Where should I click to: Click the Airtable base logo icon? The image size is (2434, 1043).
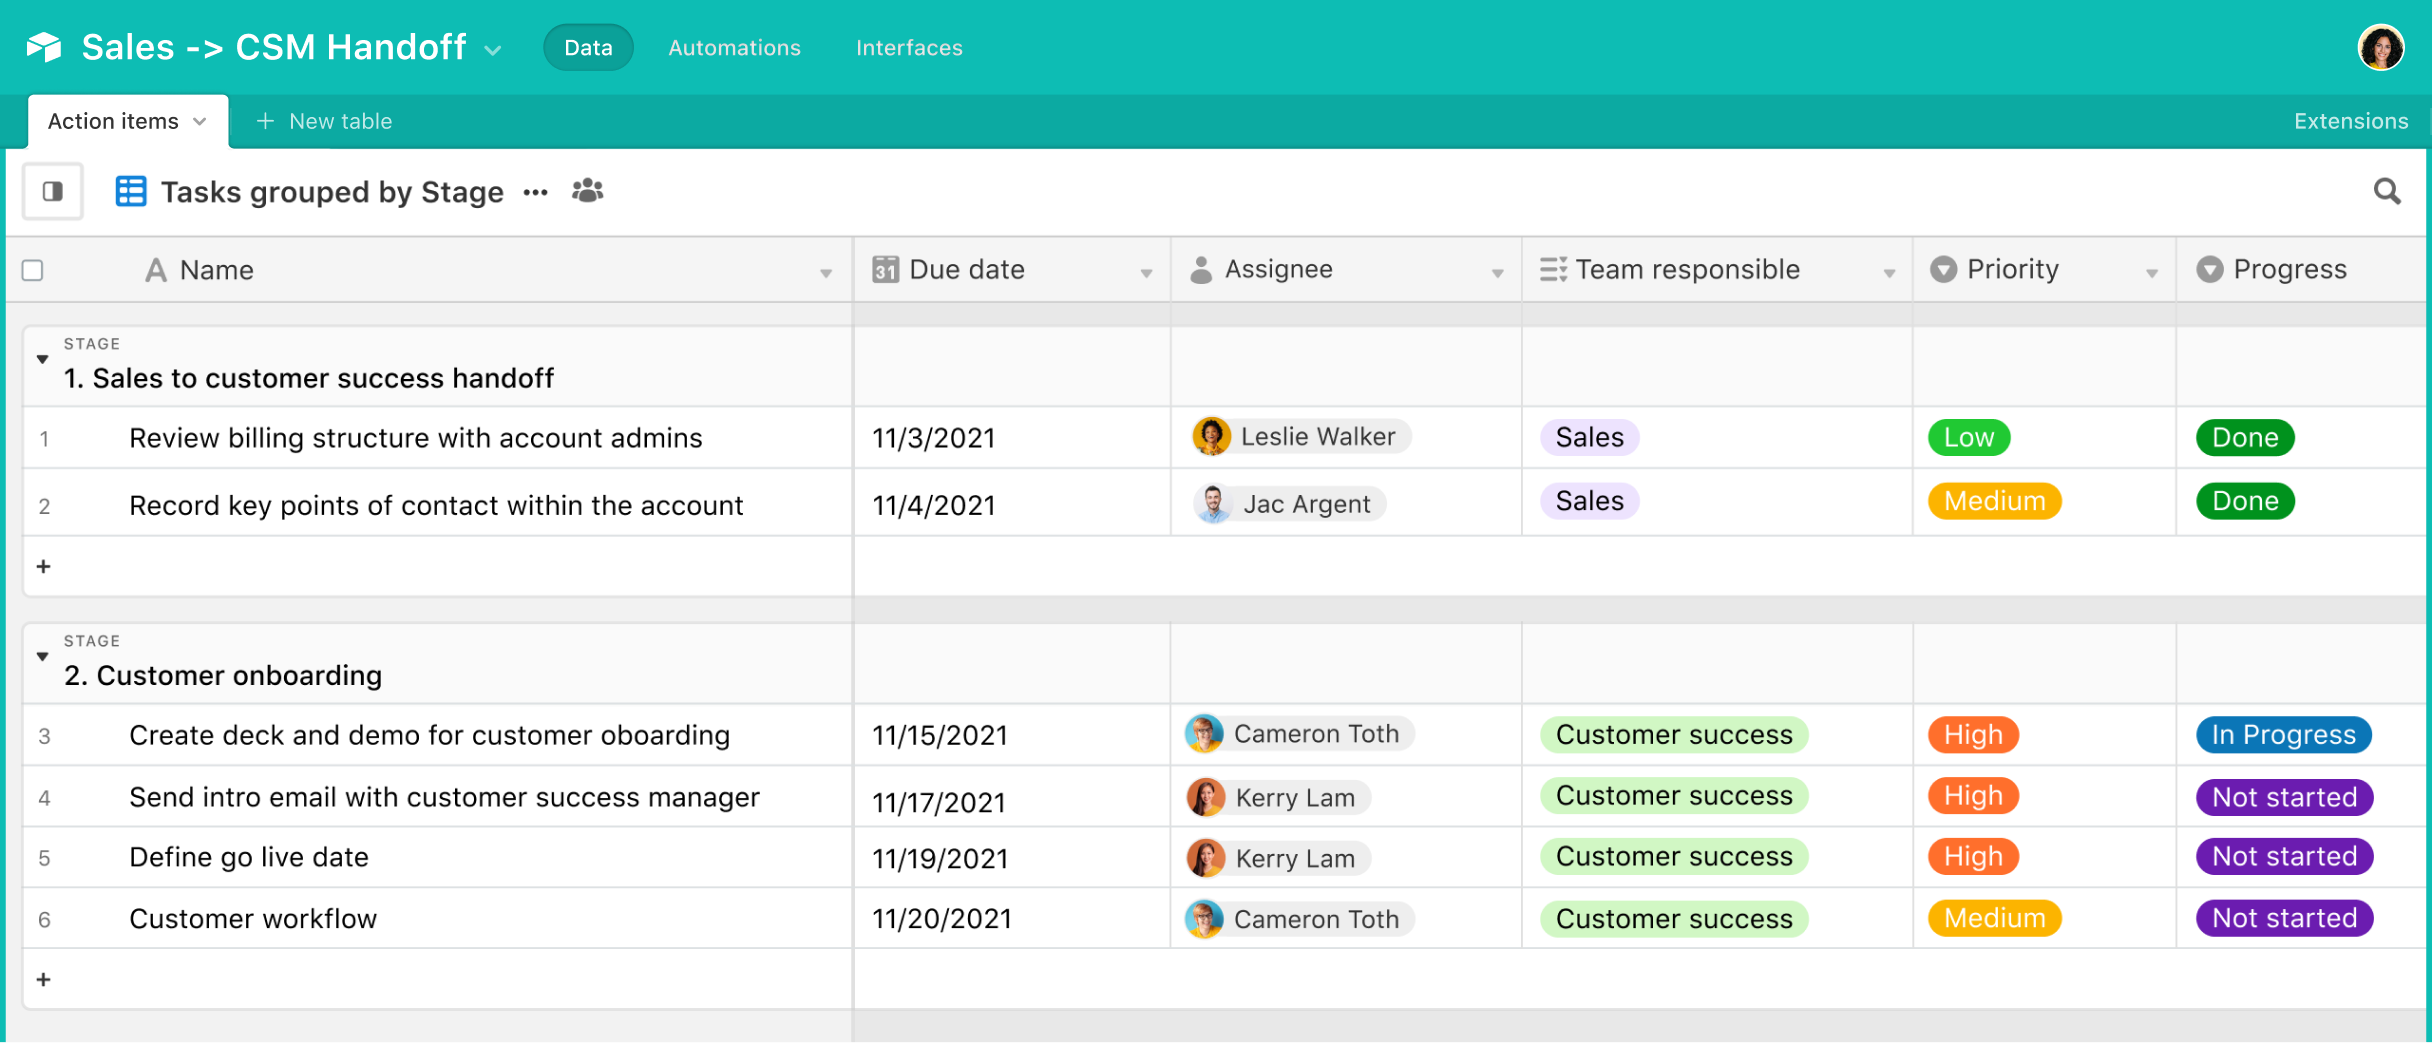click(44, 47)
